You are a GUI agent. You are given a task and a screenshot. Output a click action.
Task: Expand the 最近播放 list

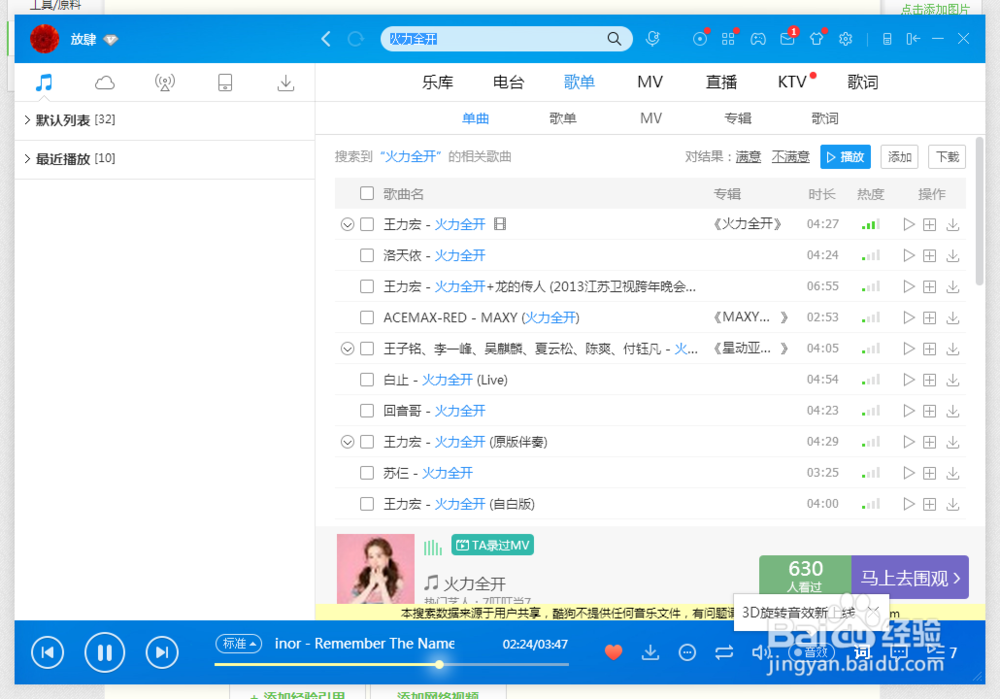58,158
